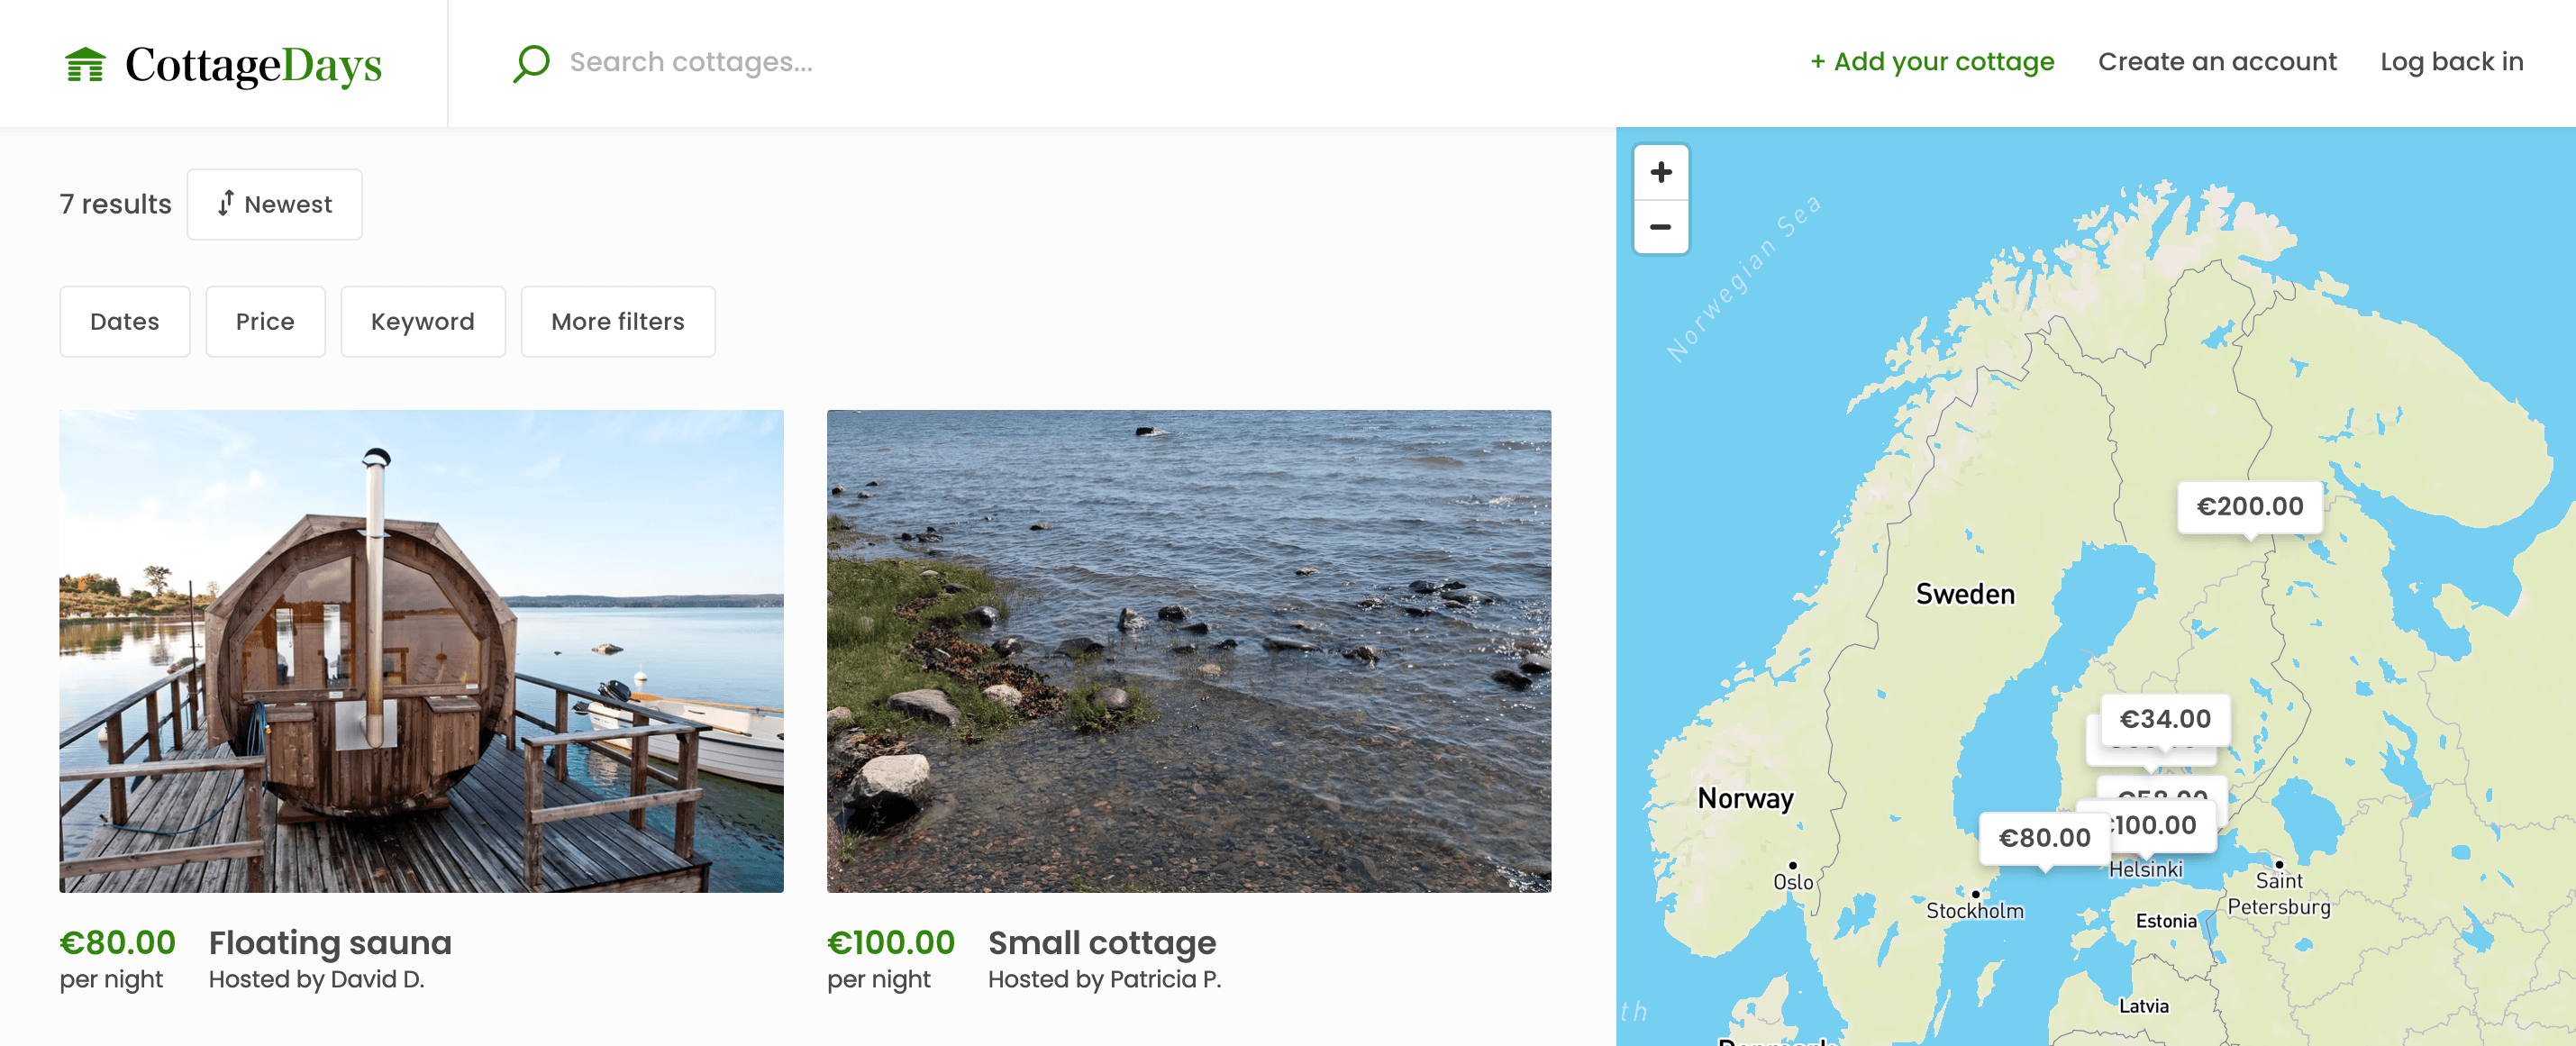Screen dimensions: 2576x1046
Task: Open the Floating sauna photo
Action: coord(421,651)
